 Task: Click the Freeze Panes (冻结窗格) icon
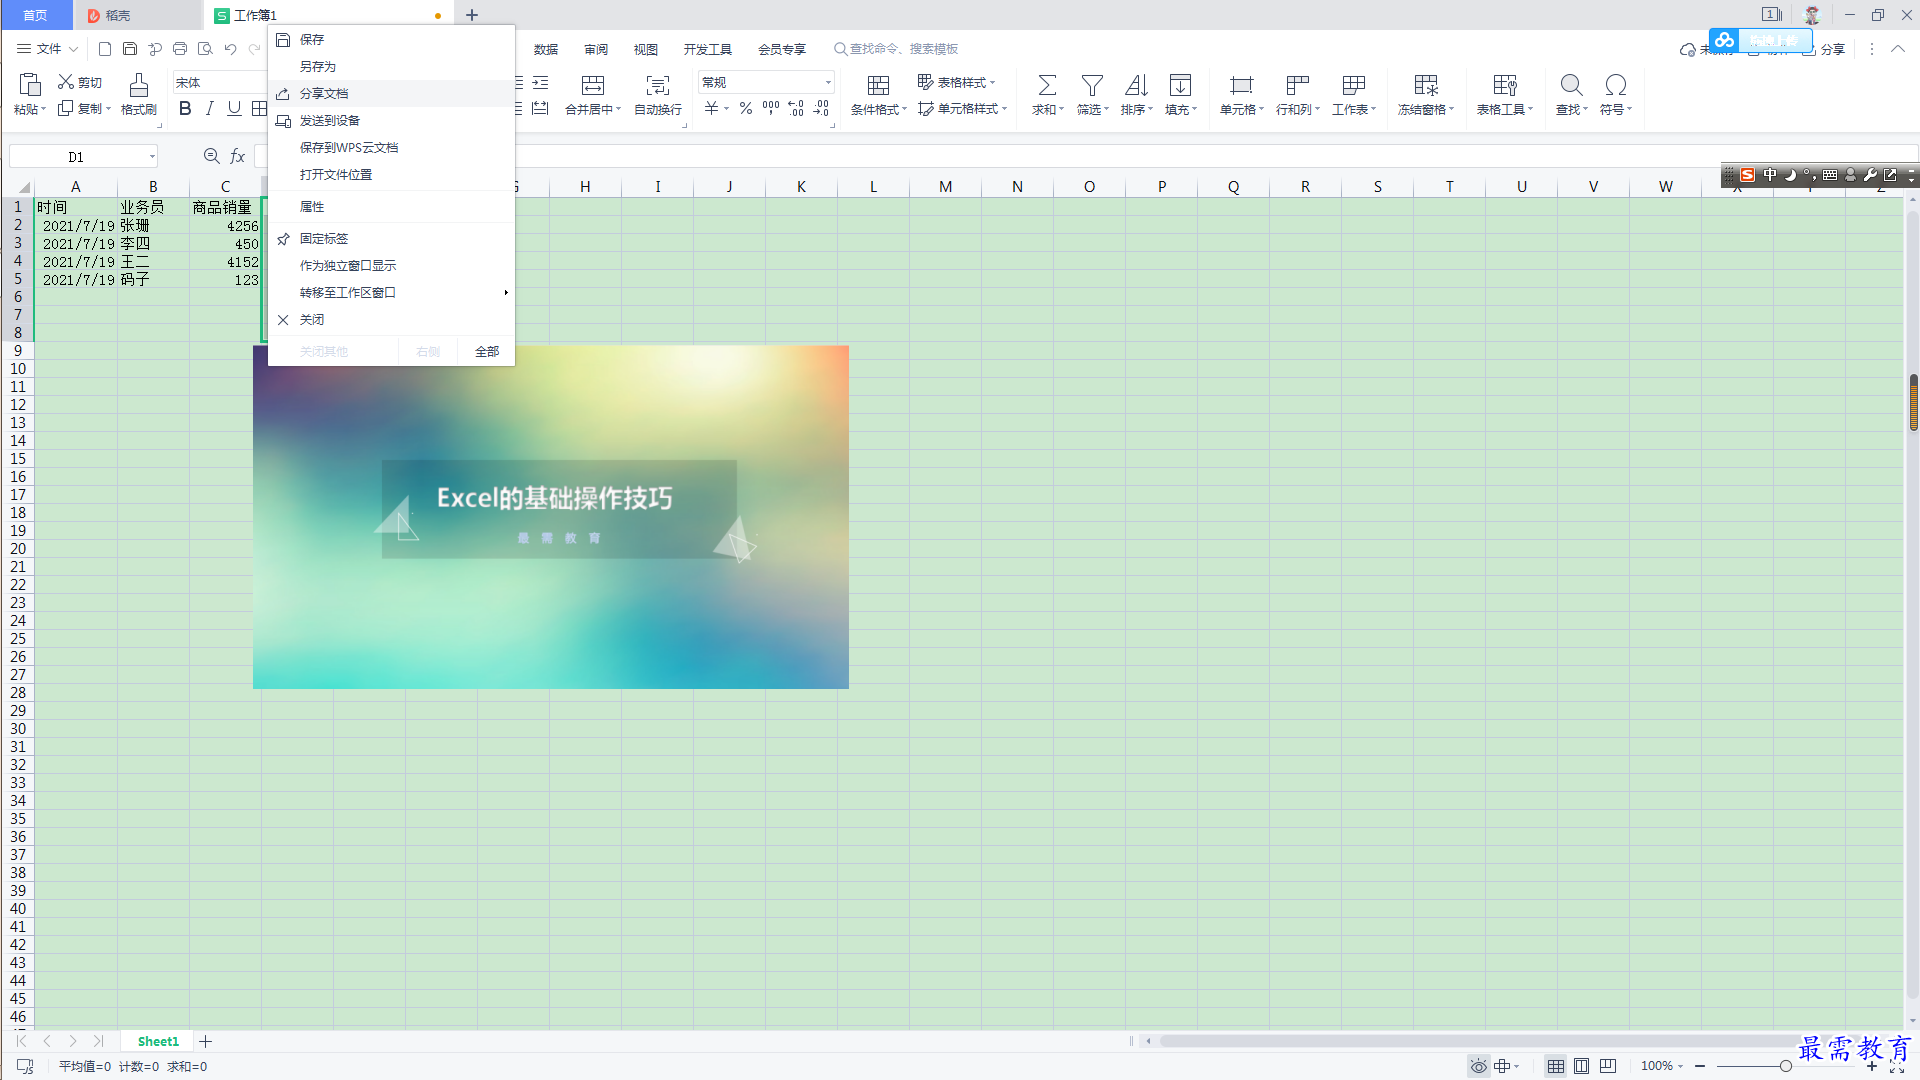point(1426,85)
